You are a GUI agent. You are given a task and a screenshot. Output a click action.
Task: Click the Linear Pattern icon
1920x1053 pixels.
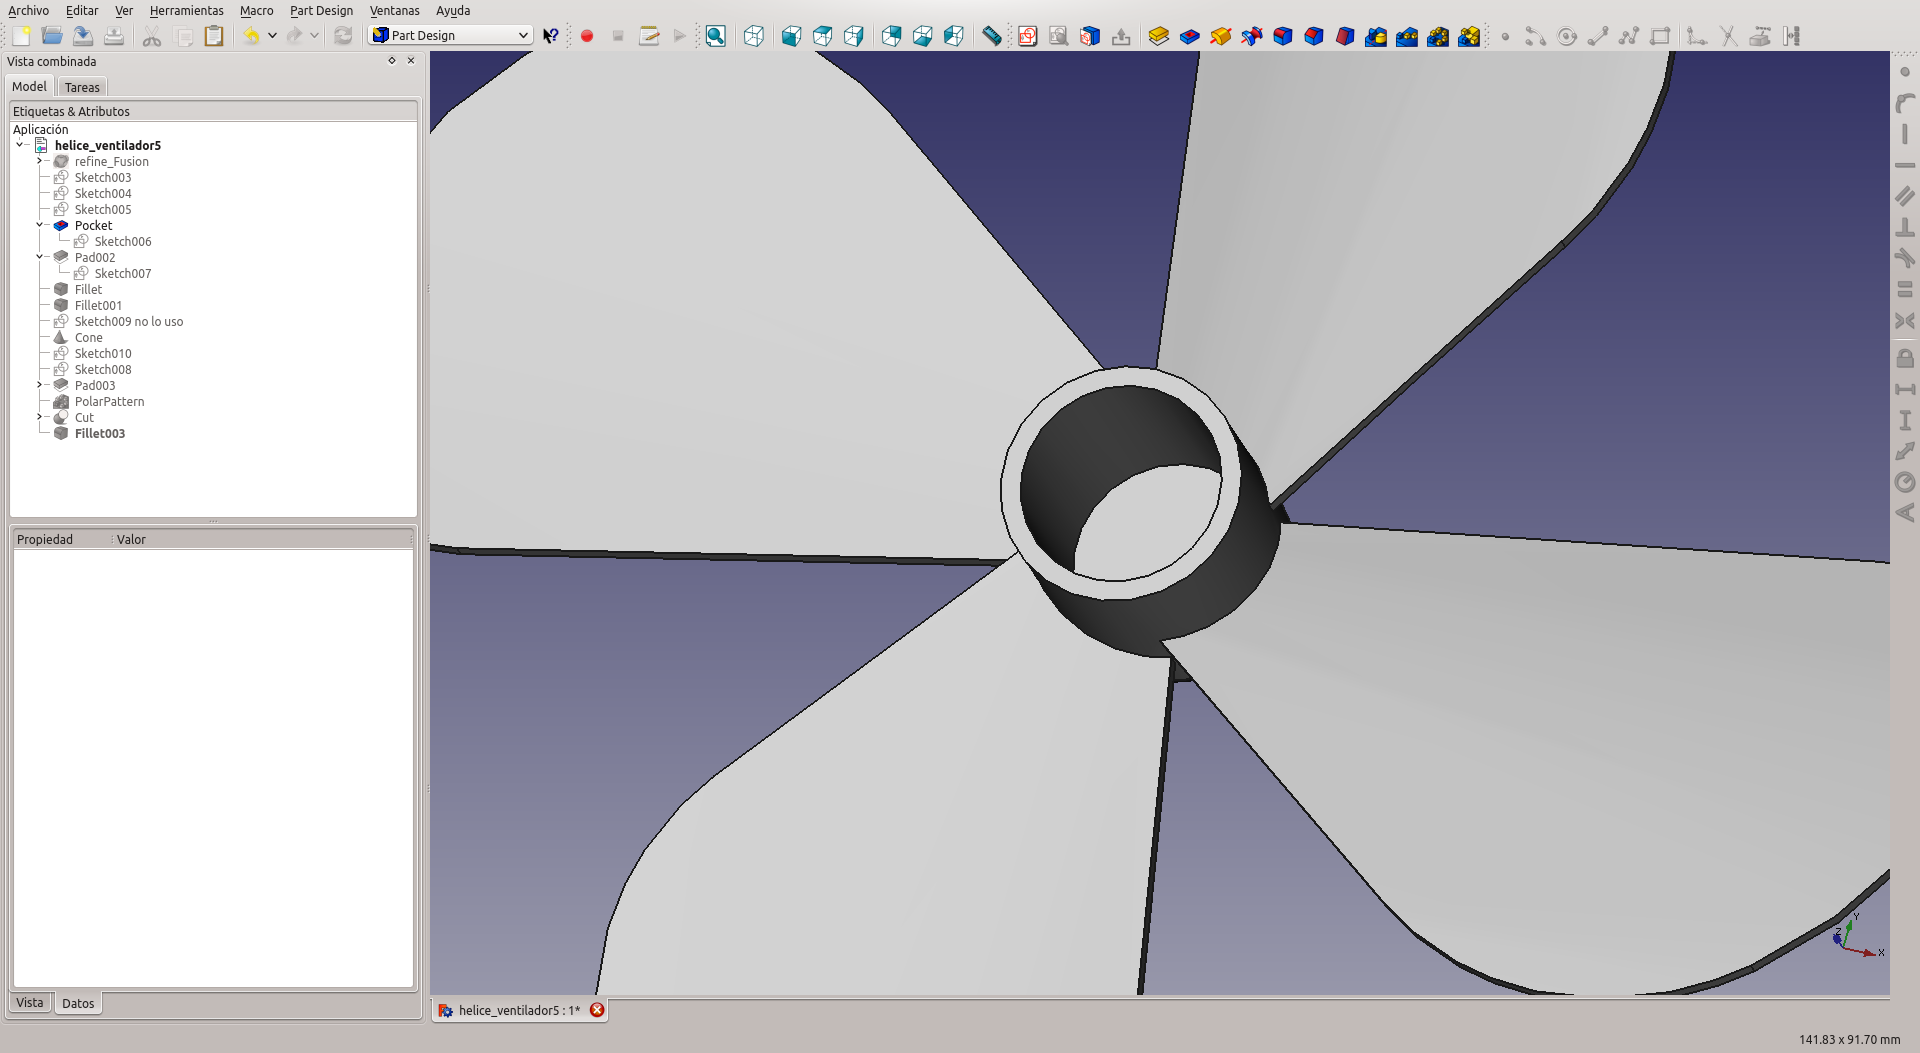pos(1407,36)
